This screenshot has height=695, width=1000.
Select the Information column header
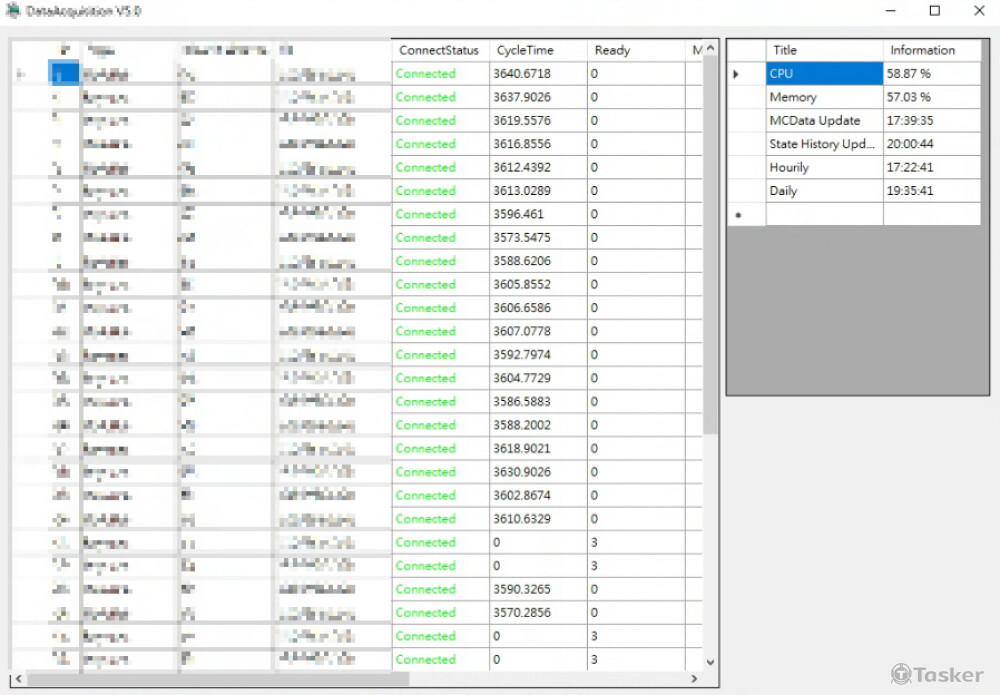click(x=931, y=50)
